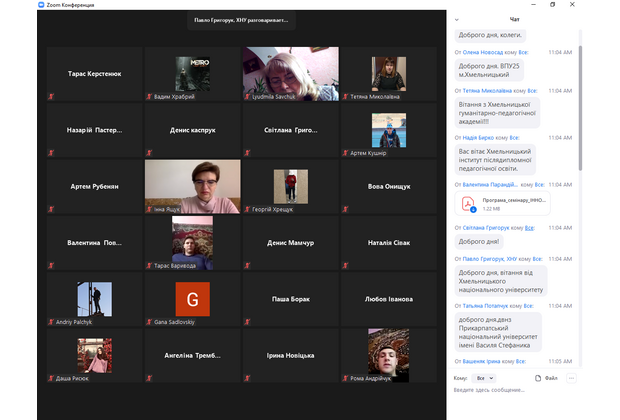Open the recipient 'Все' dropdown

(484, 378)
